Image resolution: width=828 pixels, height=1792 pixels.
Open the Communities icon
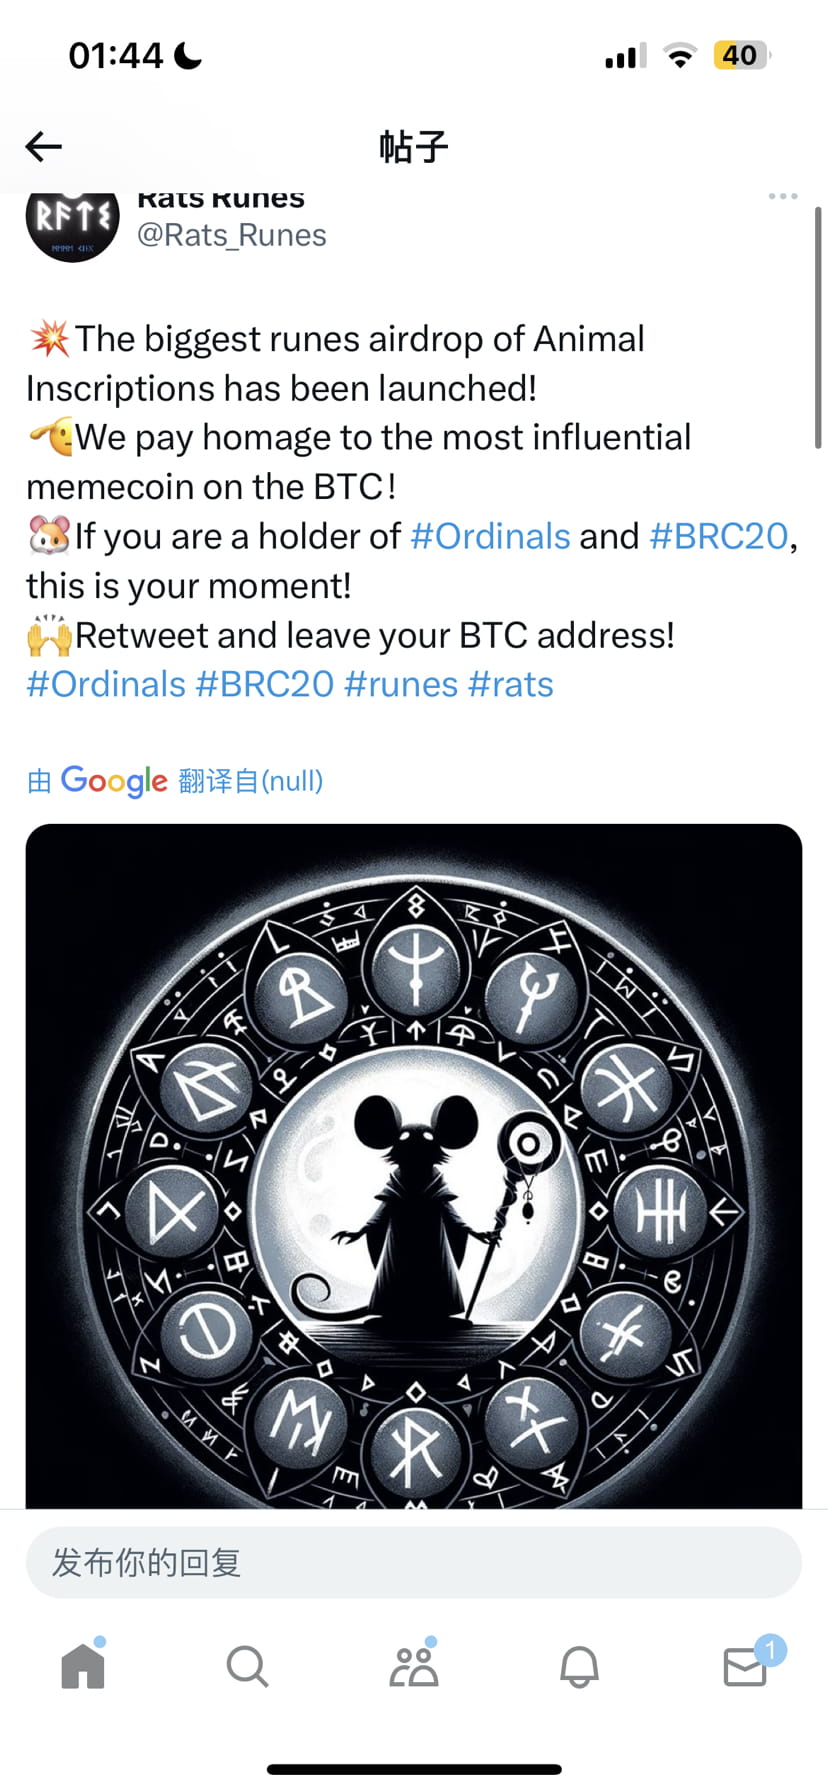click(x=414, y=1665)
